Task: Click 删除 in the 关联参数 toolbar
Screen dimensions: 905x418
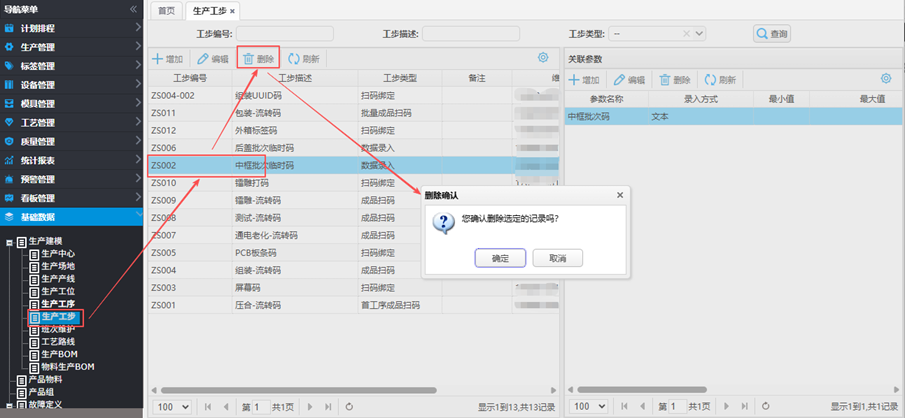Action: (x=675, y=80)
